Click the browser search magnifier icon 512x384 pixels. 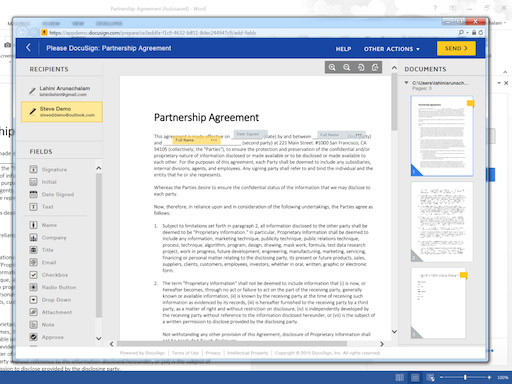[x=461, y=32]
